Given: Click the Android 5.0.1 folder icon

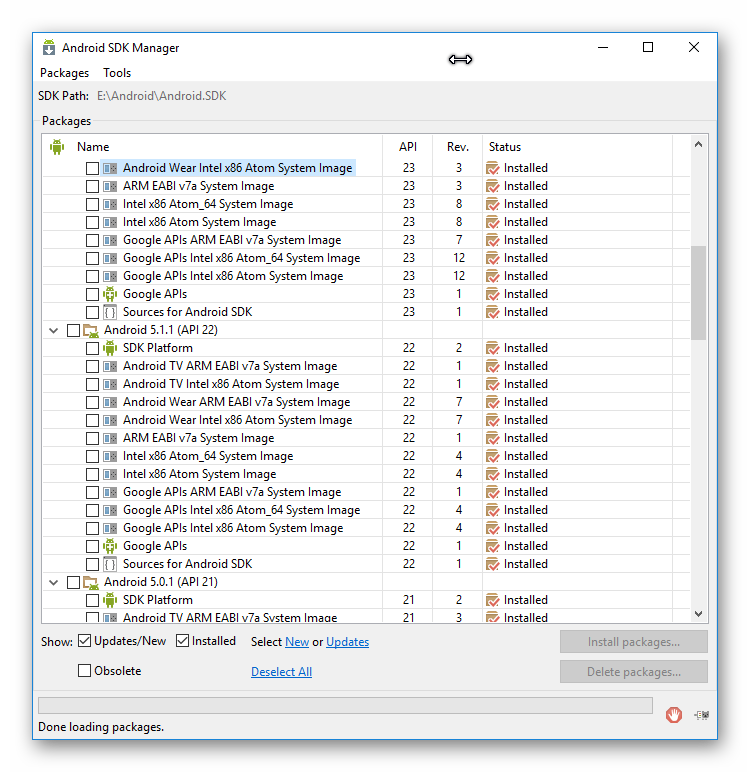Looking at the screenshot, I should (91, 582).
